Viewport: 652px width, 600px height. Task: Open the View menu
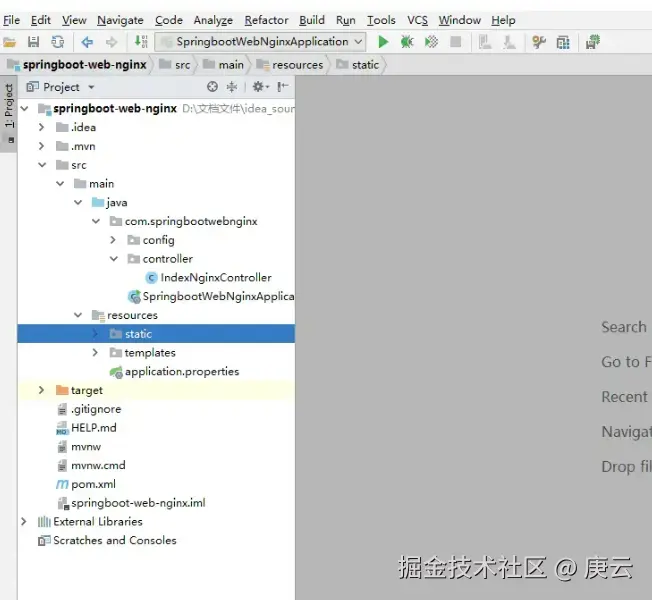74,20
